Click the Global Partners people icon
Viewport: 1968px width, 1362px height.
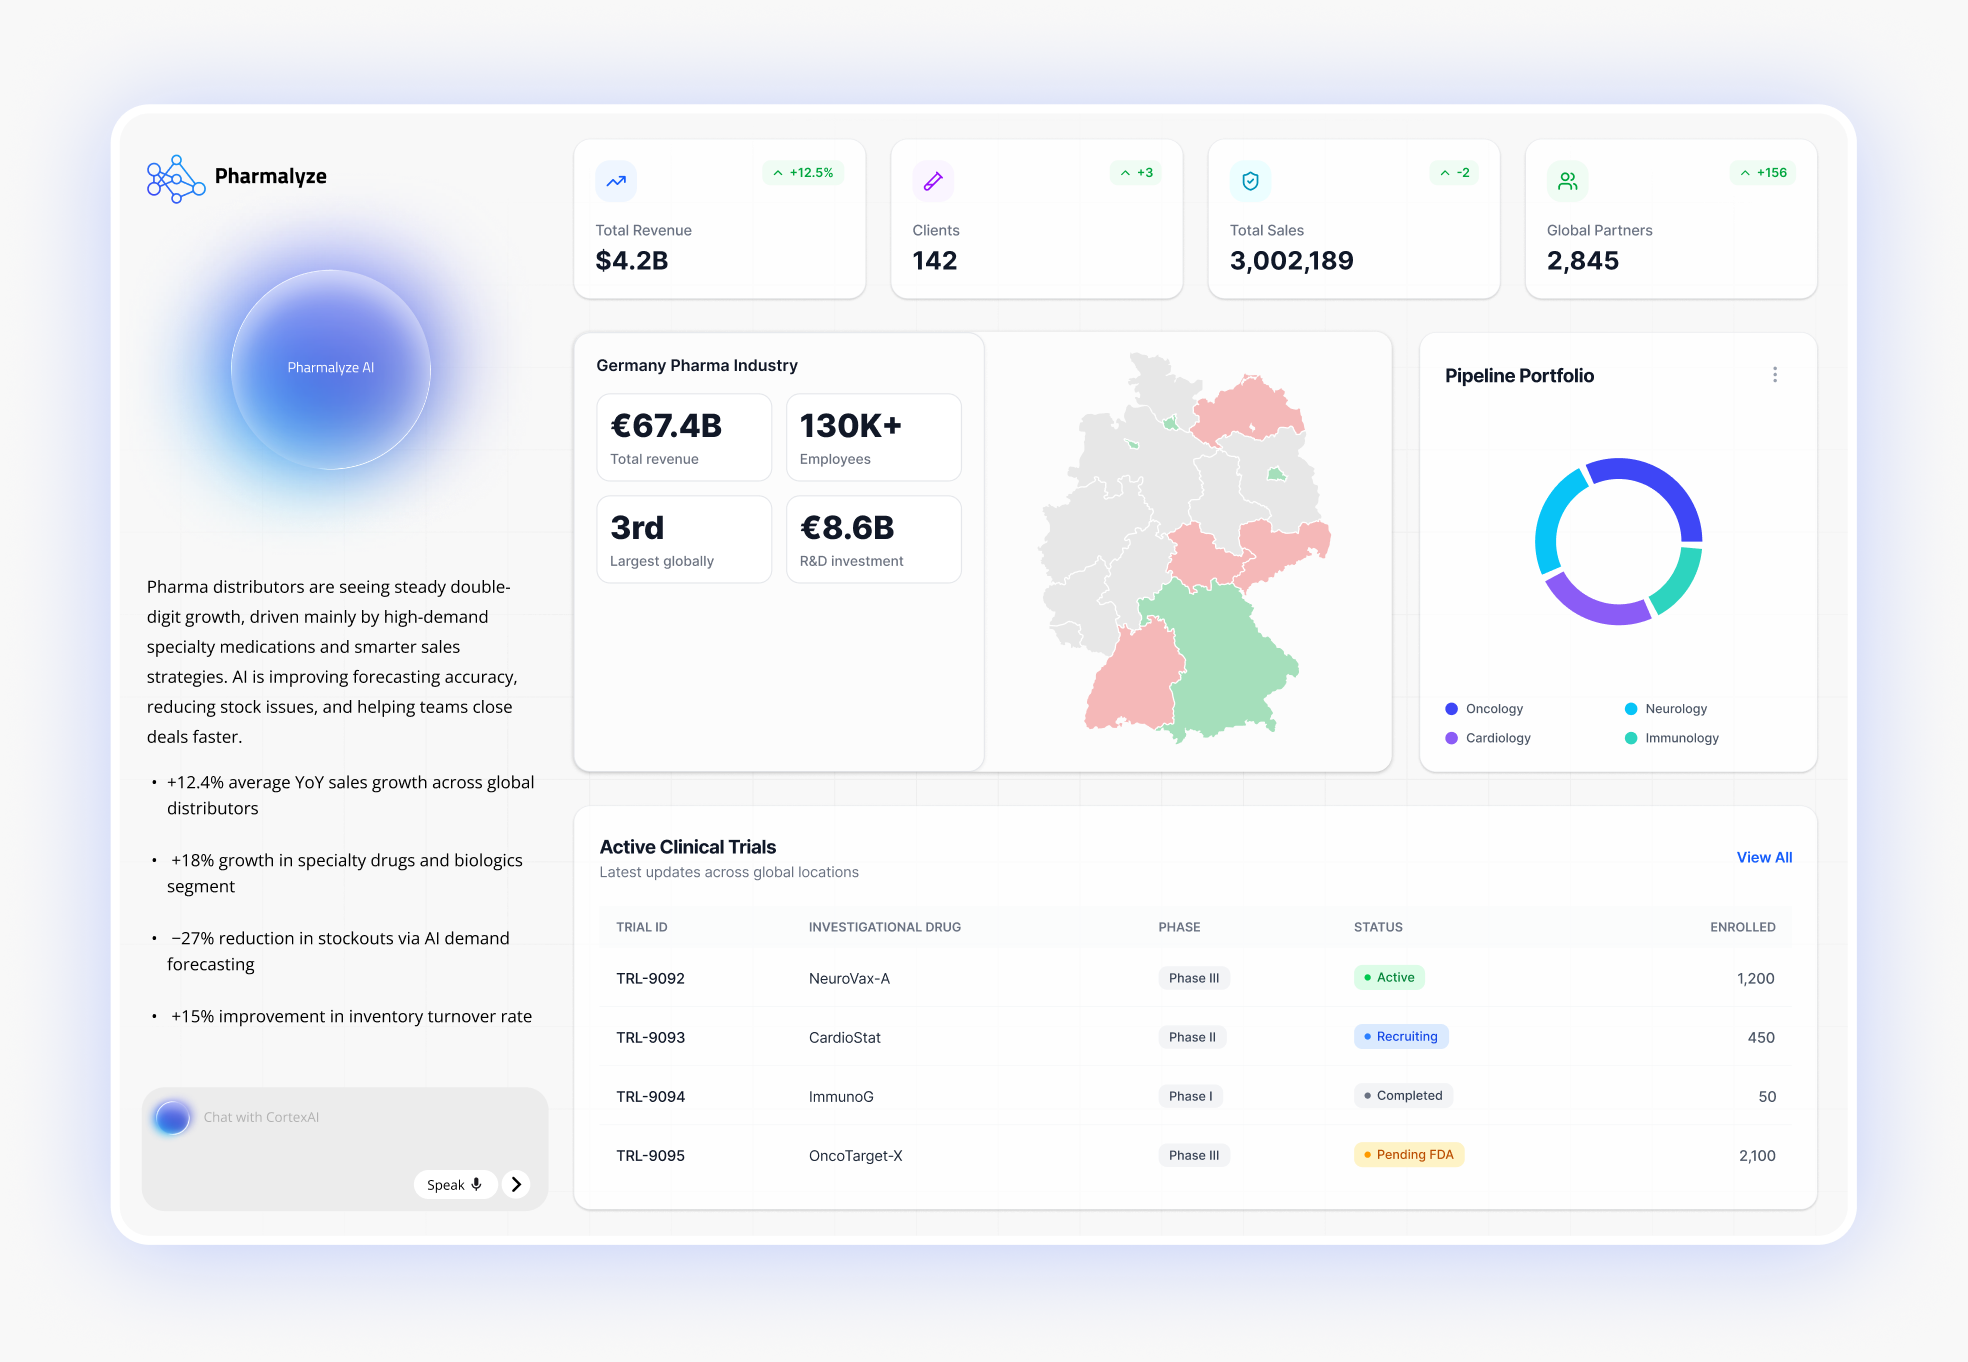1567,181
